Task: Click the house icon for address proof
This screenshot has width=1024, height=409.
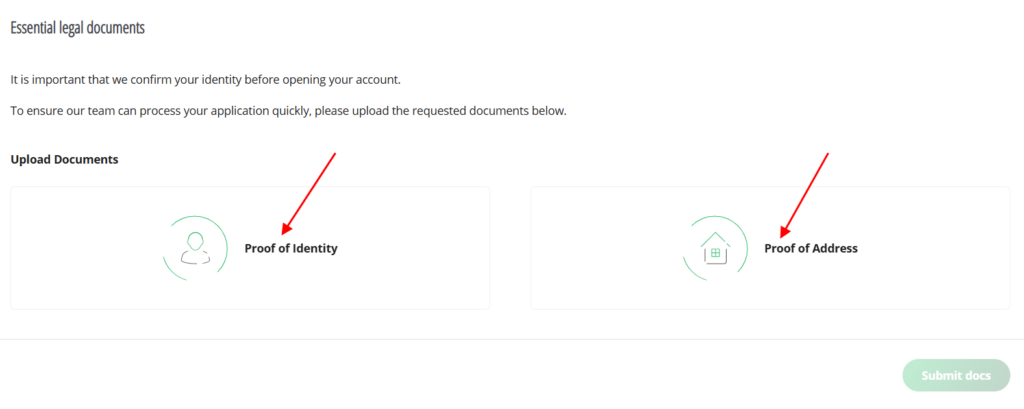Action: [x=715, y=248]
